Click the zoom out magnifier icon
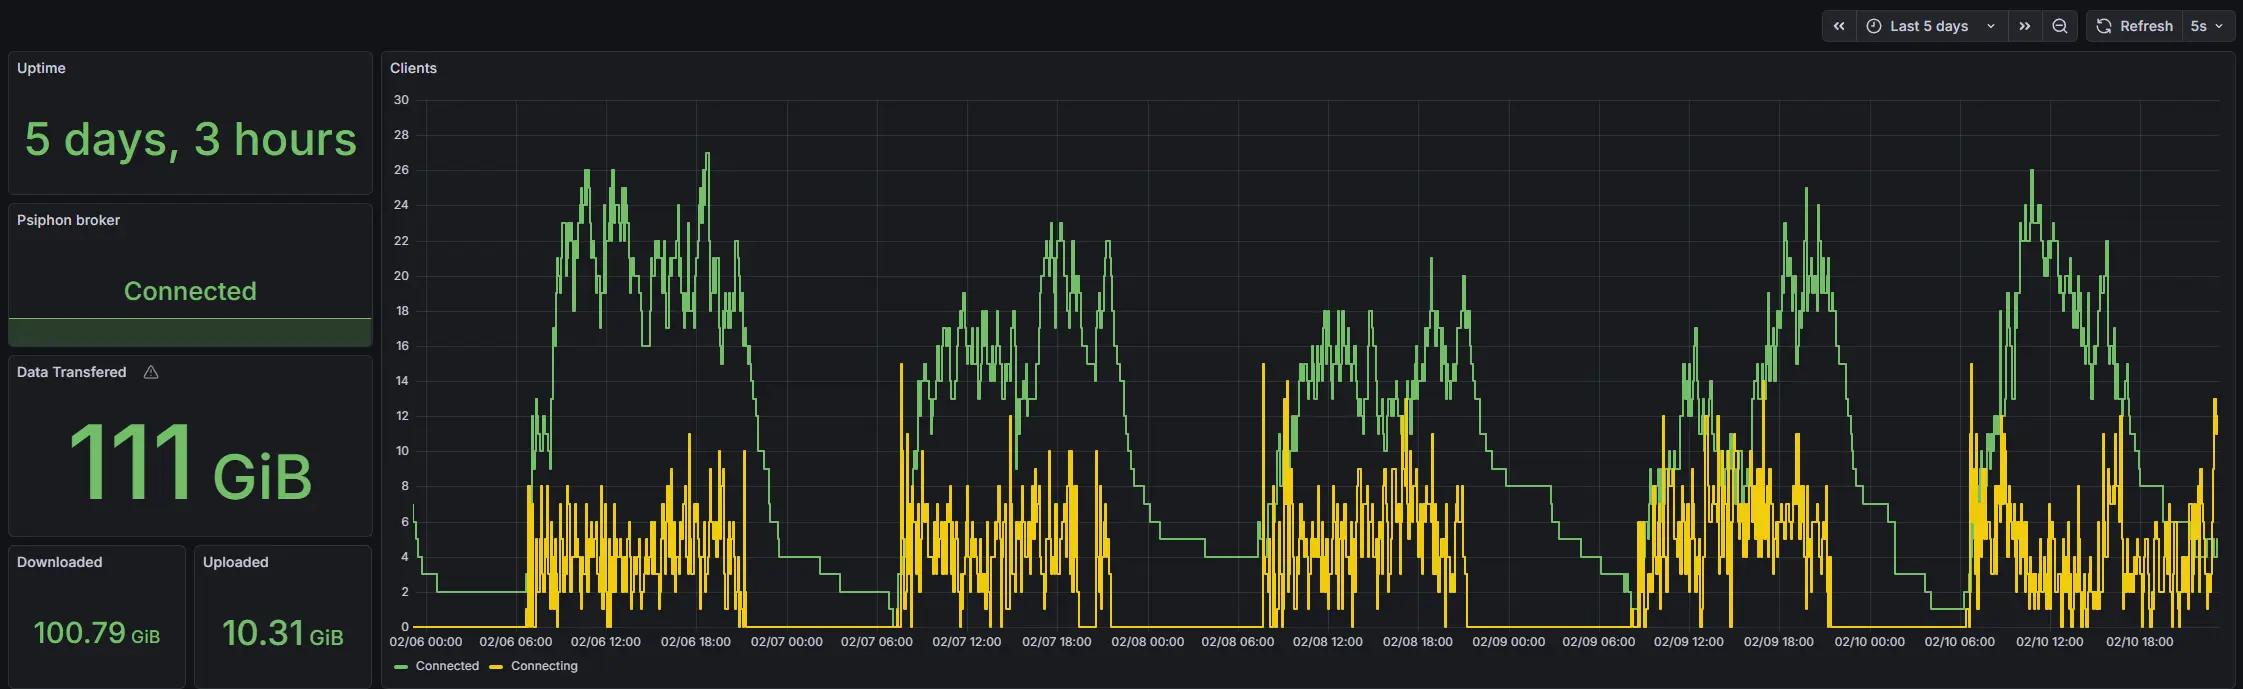The width and height of the screenshot is (2243, 689). click(2060, 26)
